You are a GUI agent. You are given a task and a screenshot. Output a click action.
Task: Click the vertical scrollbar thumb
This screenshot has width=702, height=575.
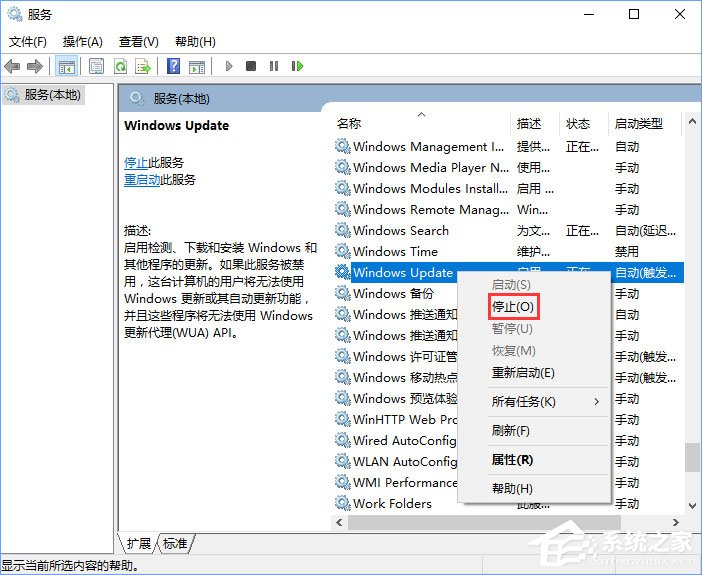pyautogui.click(x=692, y=458)
